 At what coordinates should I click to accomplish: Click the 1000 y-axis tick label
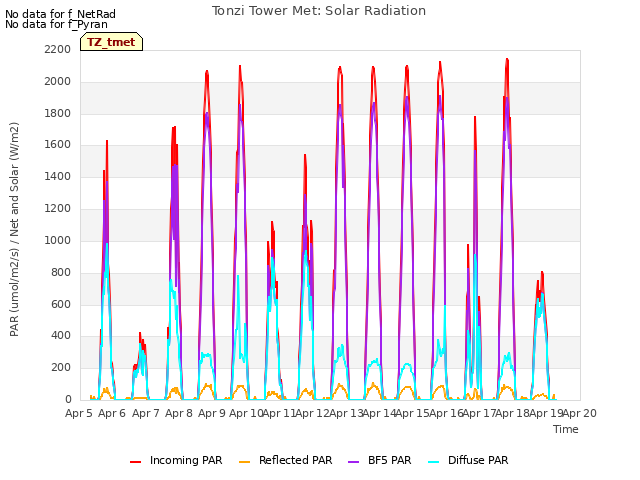[58, 240]
